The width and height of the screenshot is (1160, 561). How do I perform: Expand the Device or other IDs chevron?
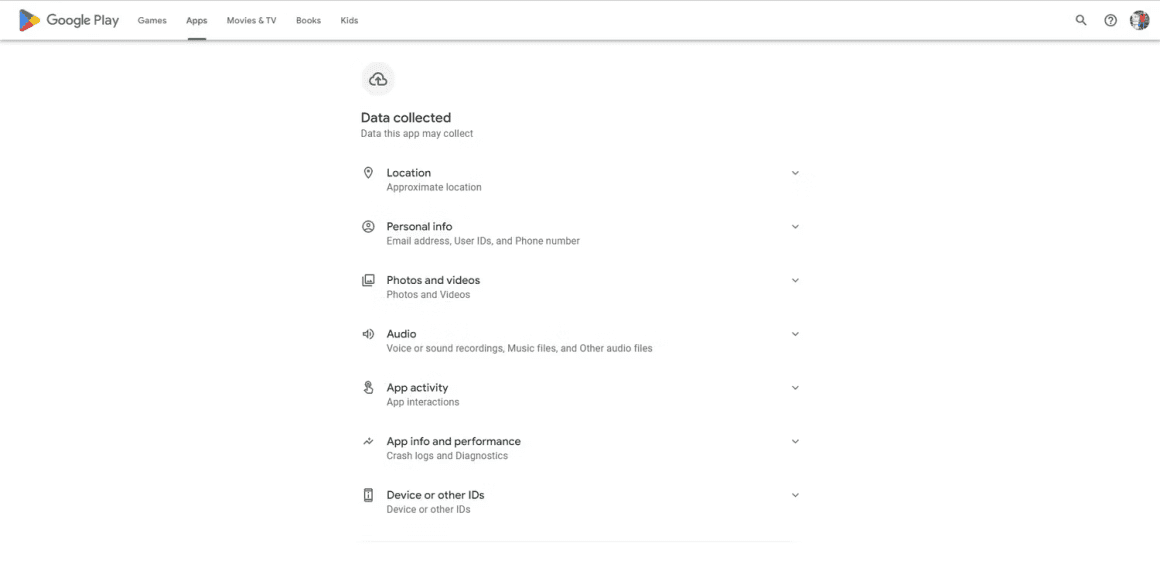pyautogui.click(x=795, y=495)
